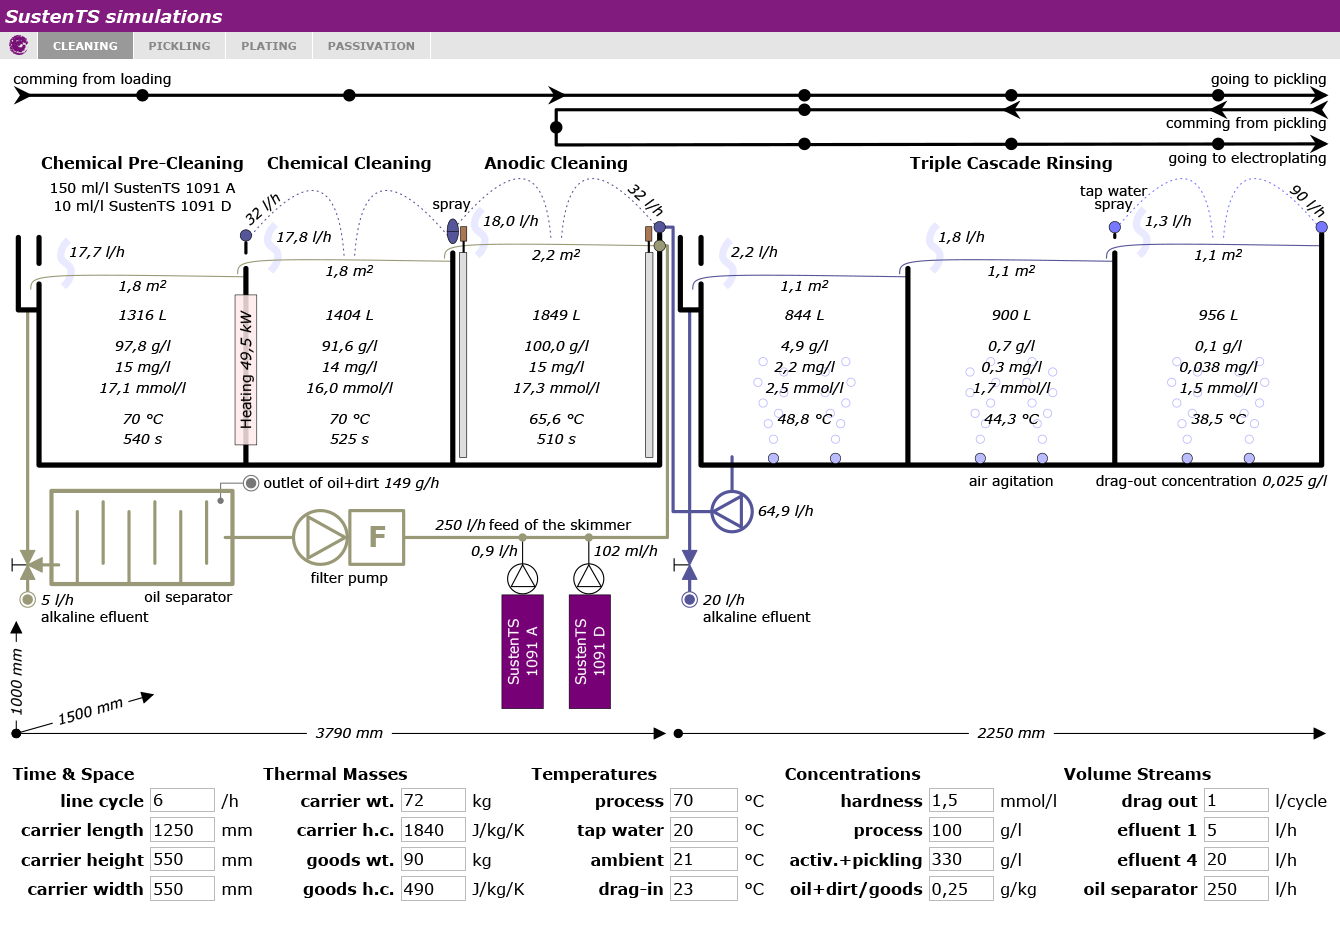1340x950 pixels.
Task: Click the 20 l/h alkaline effluent outlet circle
Action: tap(689, 600)
